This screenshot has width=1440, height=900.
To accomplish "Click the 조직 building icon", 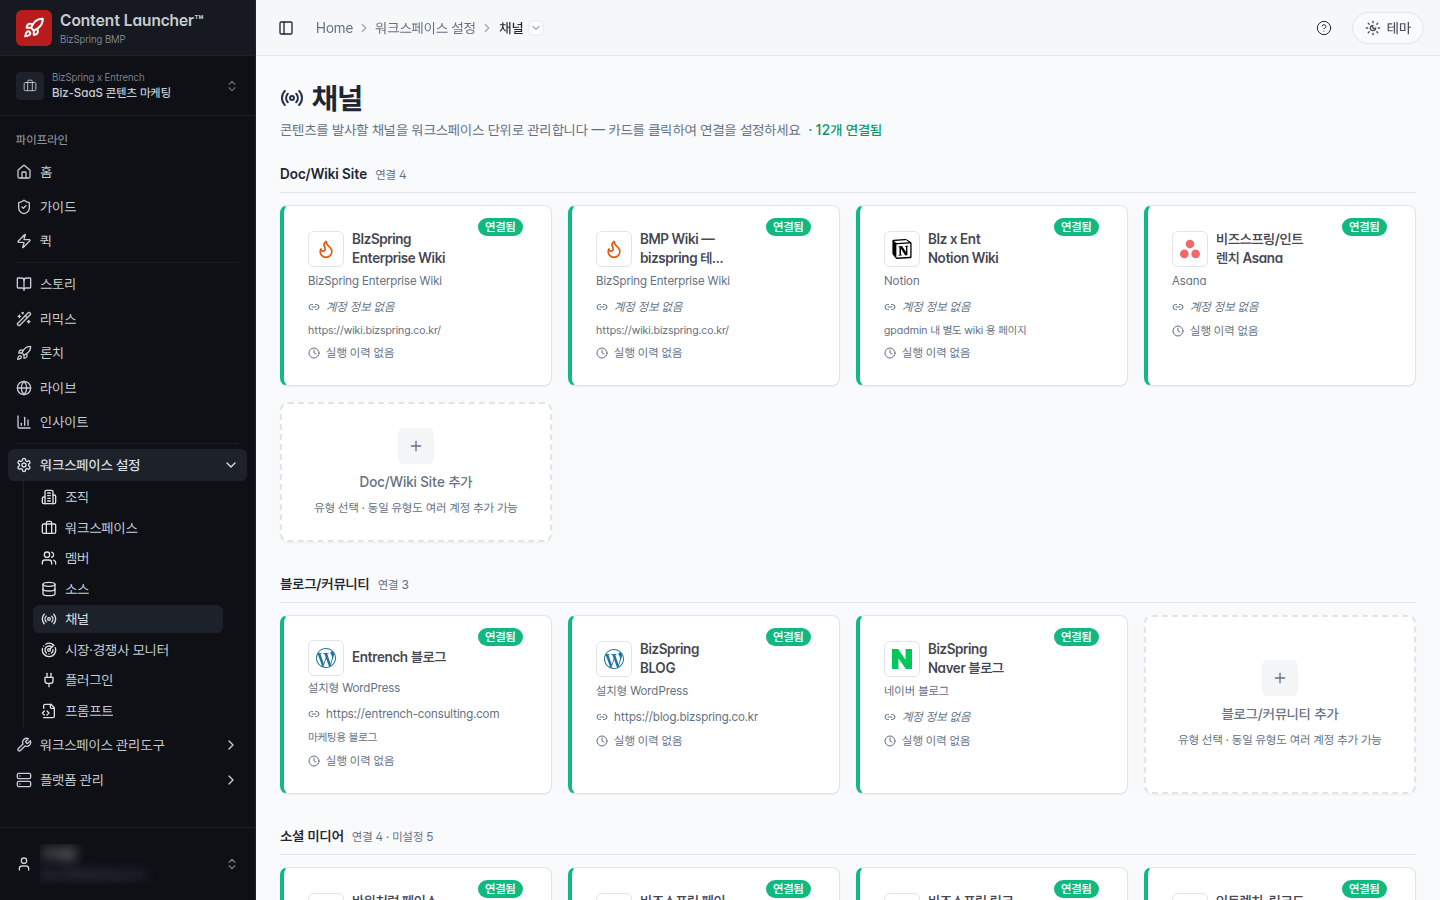I will coord(49,497).
